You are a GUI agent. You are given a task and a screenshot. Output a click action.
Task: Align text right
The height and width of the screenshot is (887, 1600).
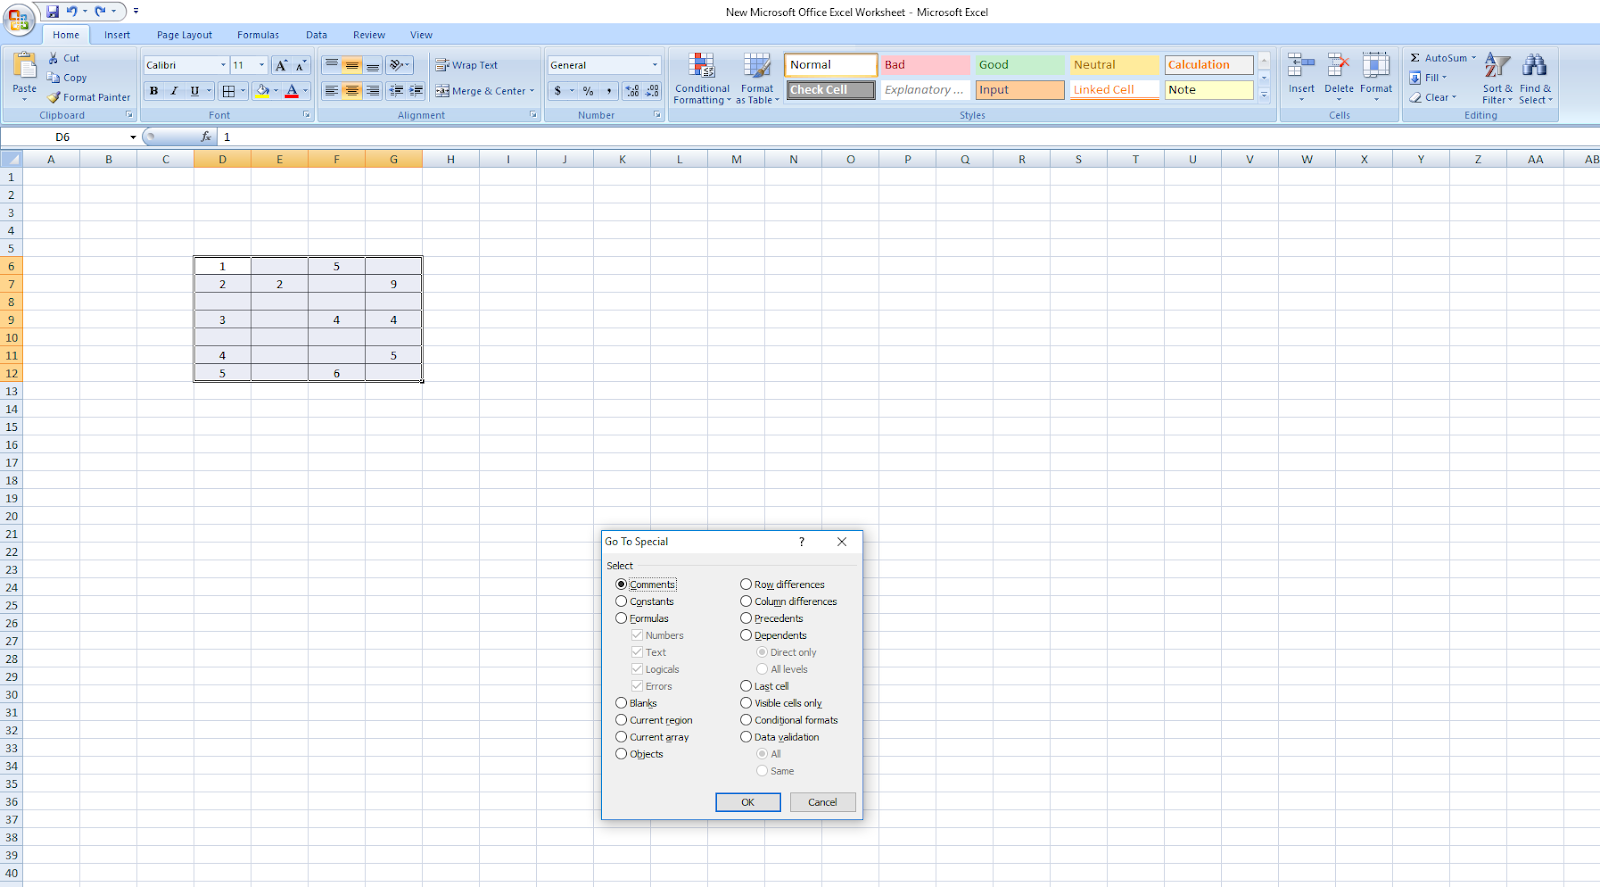click(373, 91)
